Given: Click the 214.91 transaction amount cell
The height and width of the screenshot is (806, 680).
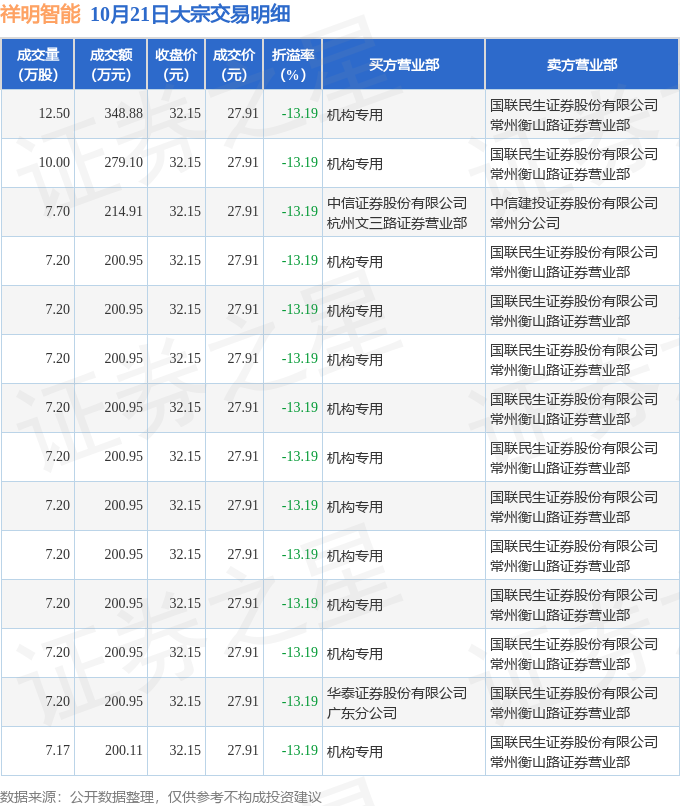Looking at the screenshot, I should click(124, 212).
